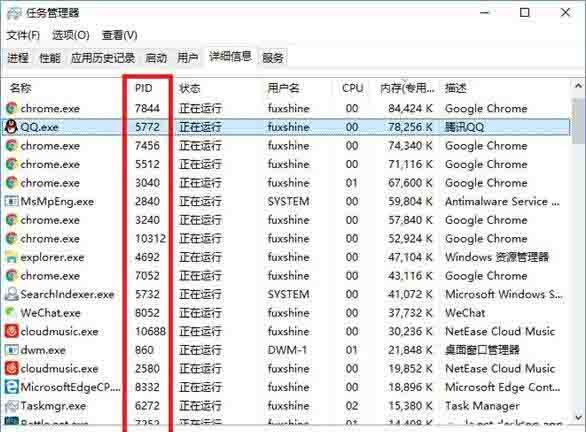Switch to the 应用历史记录 tab
Image resolution: width=586 pixels, height=432 pixels.
[x=103, y=58]
